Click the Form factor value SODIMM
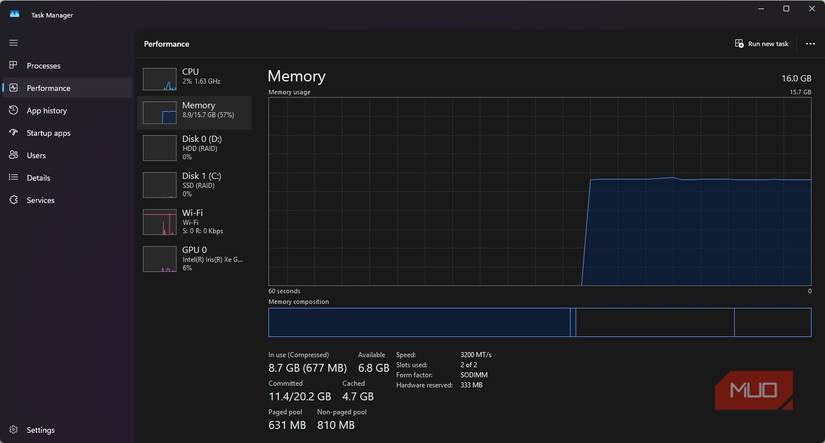The height and width of the screenshot is (443, 825). (x=474, y=375)
